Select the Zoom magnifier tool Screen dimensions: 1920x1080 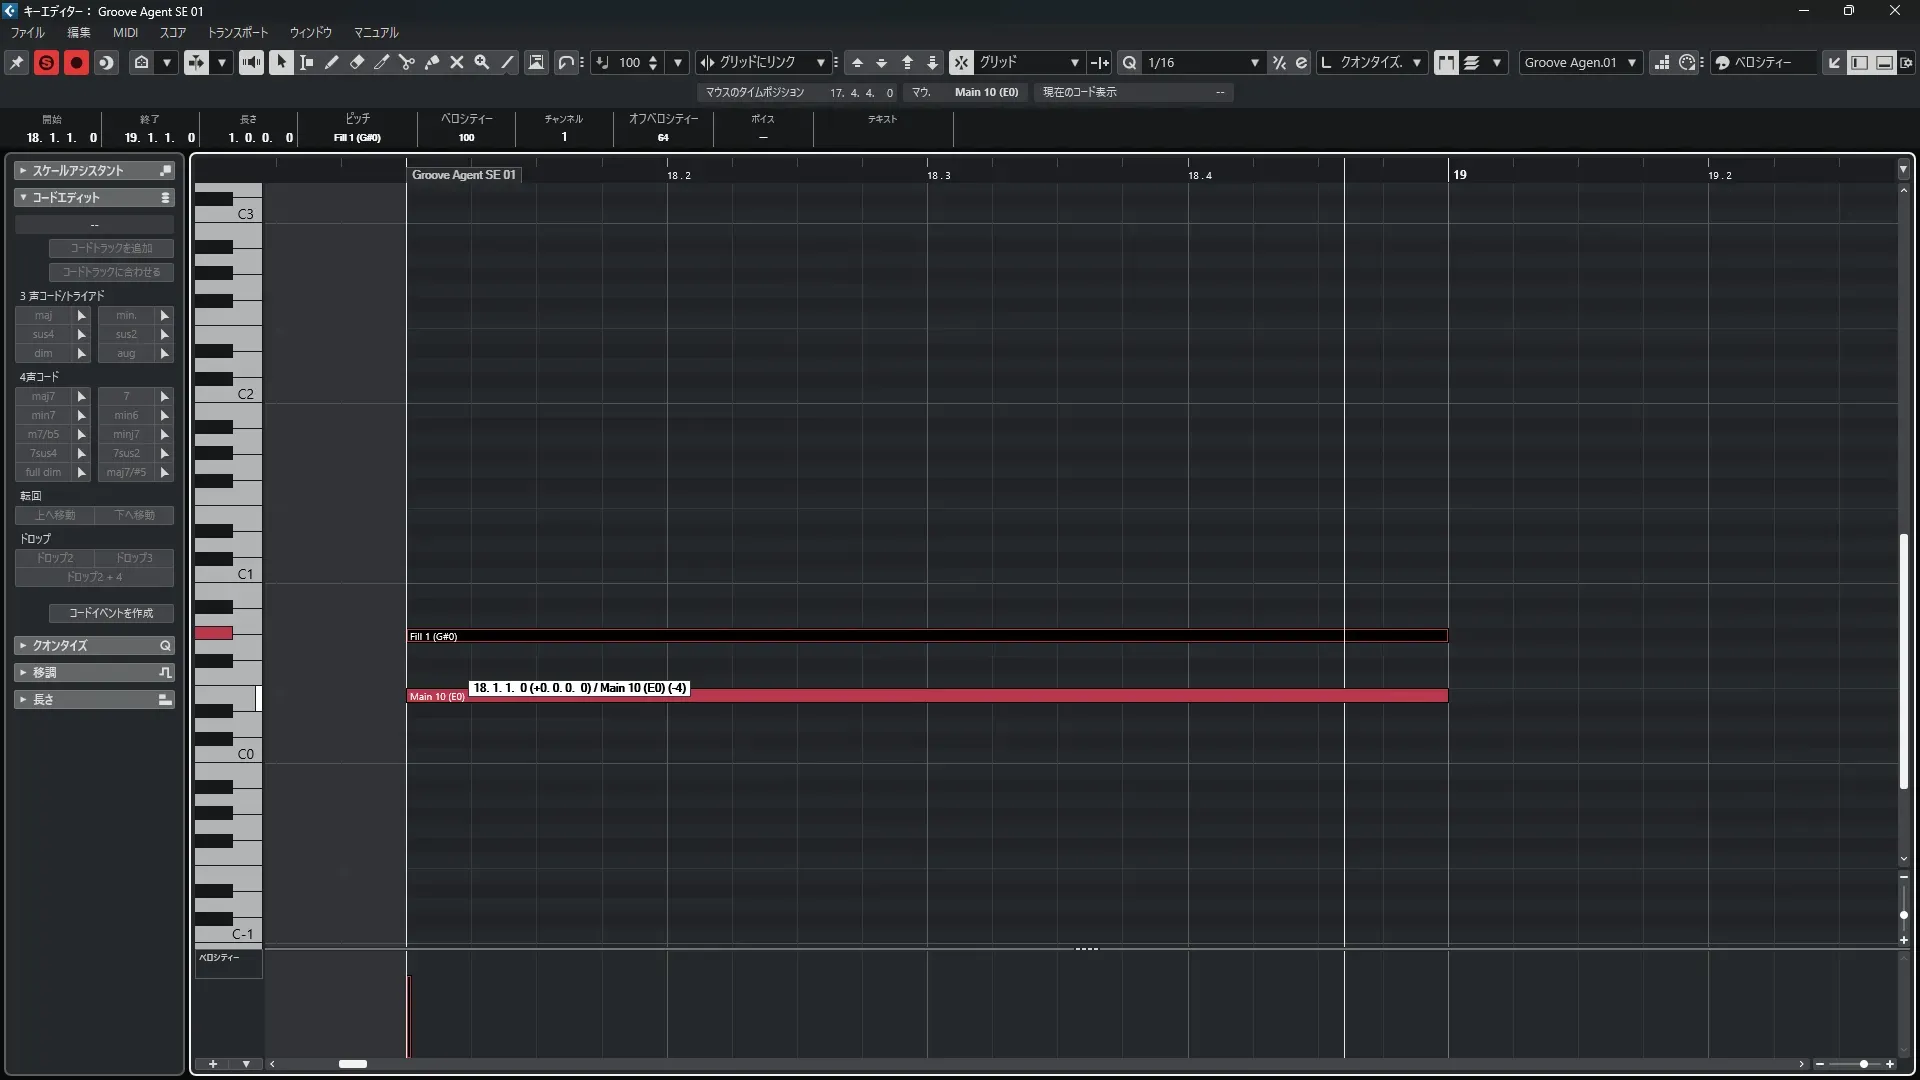click(482, 62)
